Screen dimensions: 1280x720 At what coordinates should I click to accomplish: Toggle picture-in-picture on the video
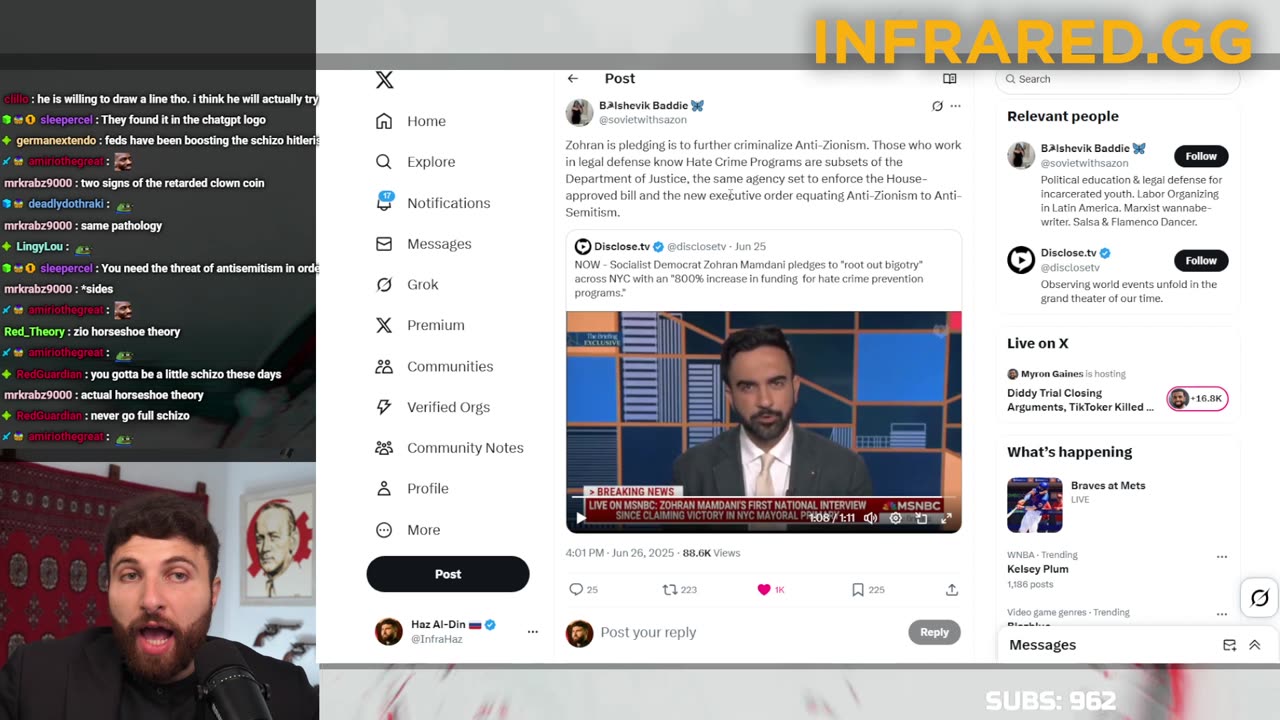921,518
